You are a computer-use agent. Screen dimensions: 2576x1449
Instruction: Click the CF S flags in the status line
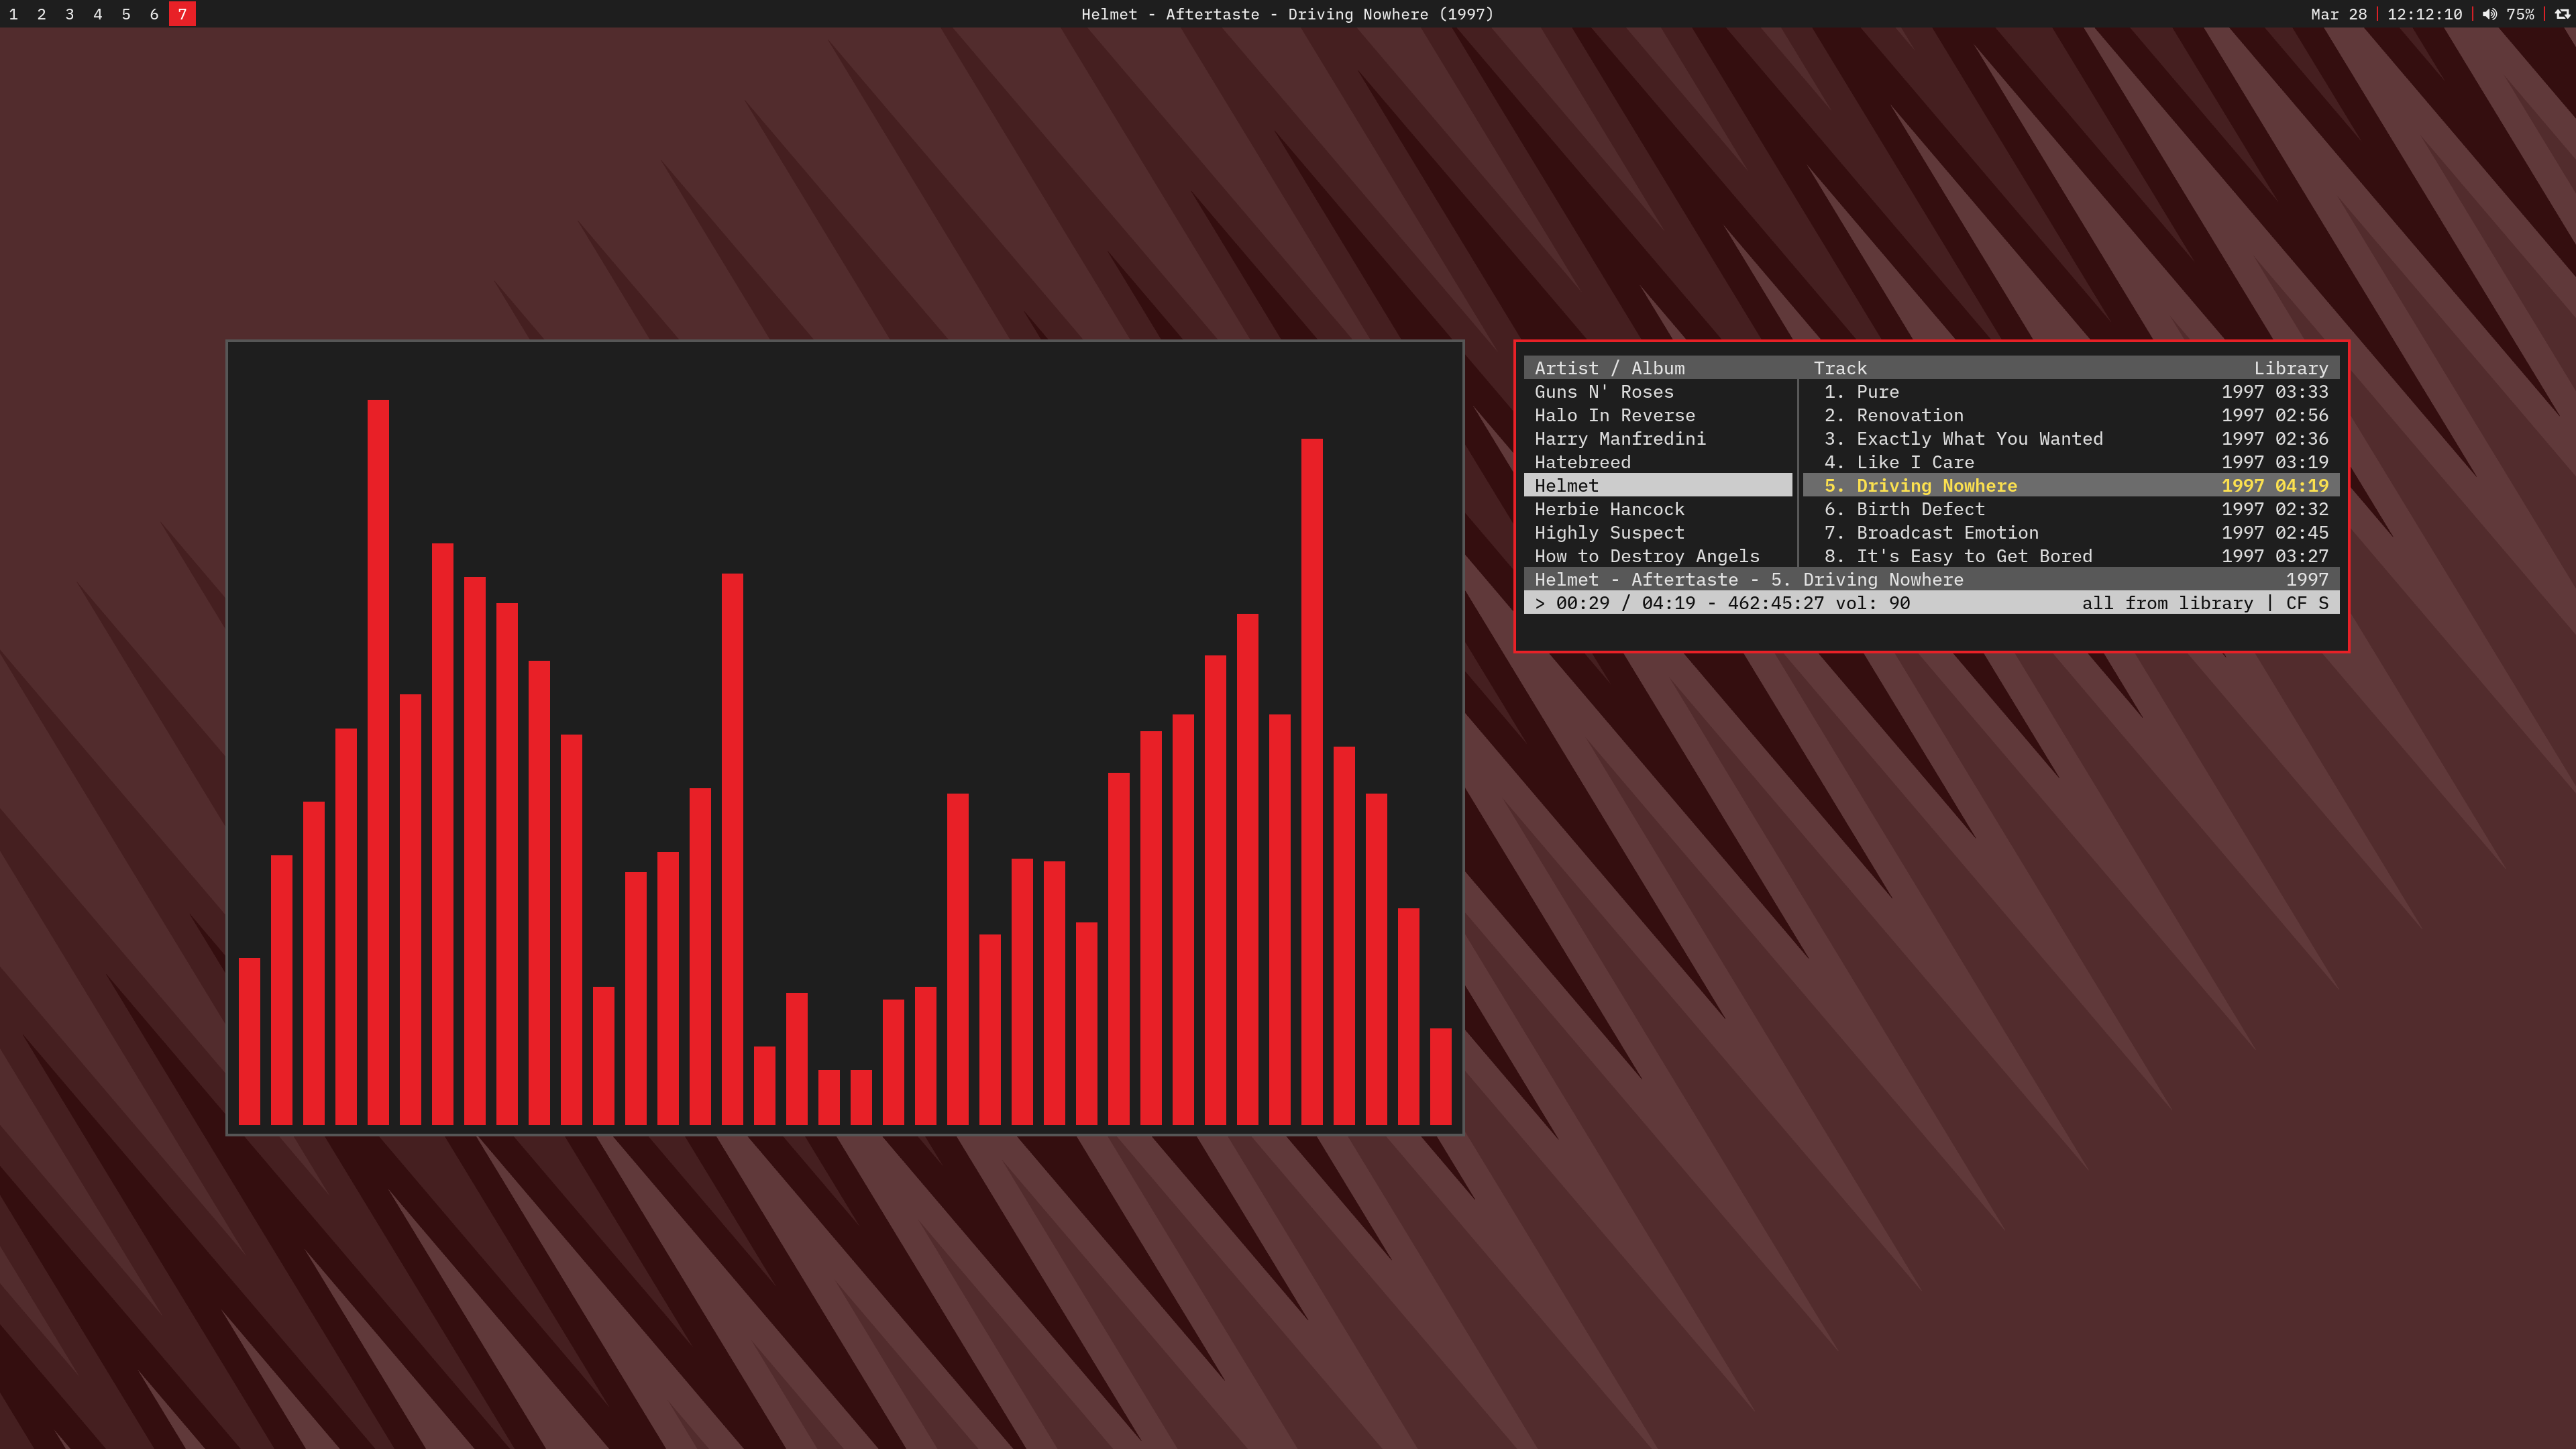2307,603
